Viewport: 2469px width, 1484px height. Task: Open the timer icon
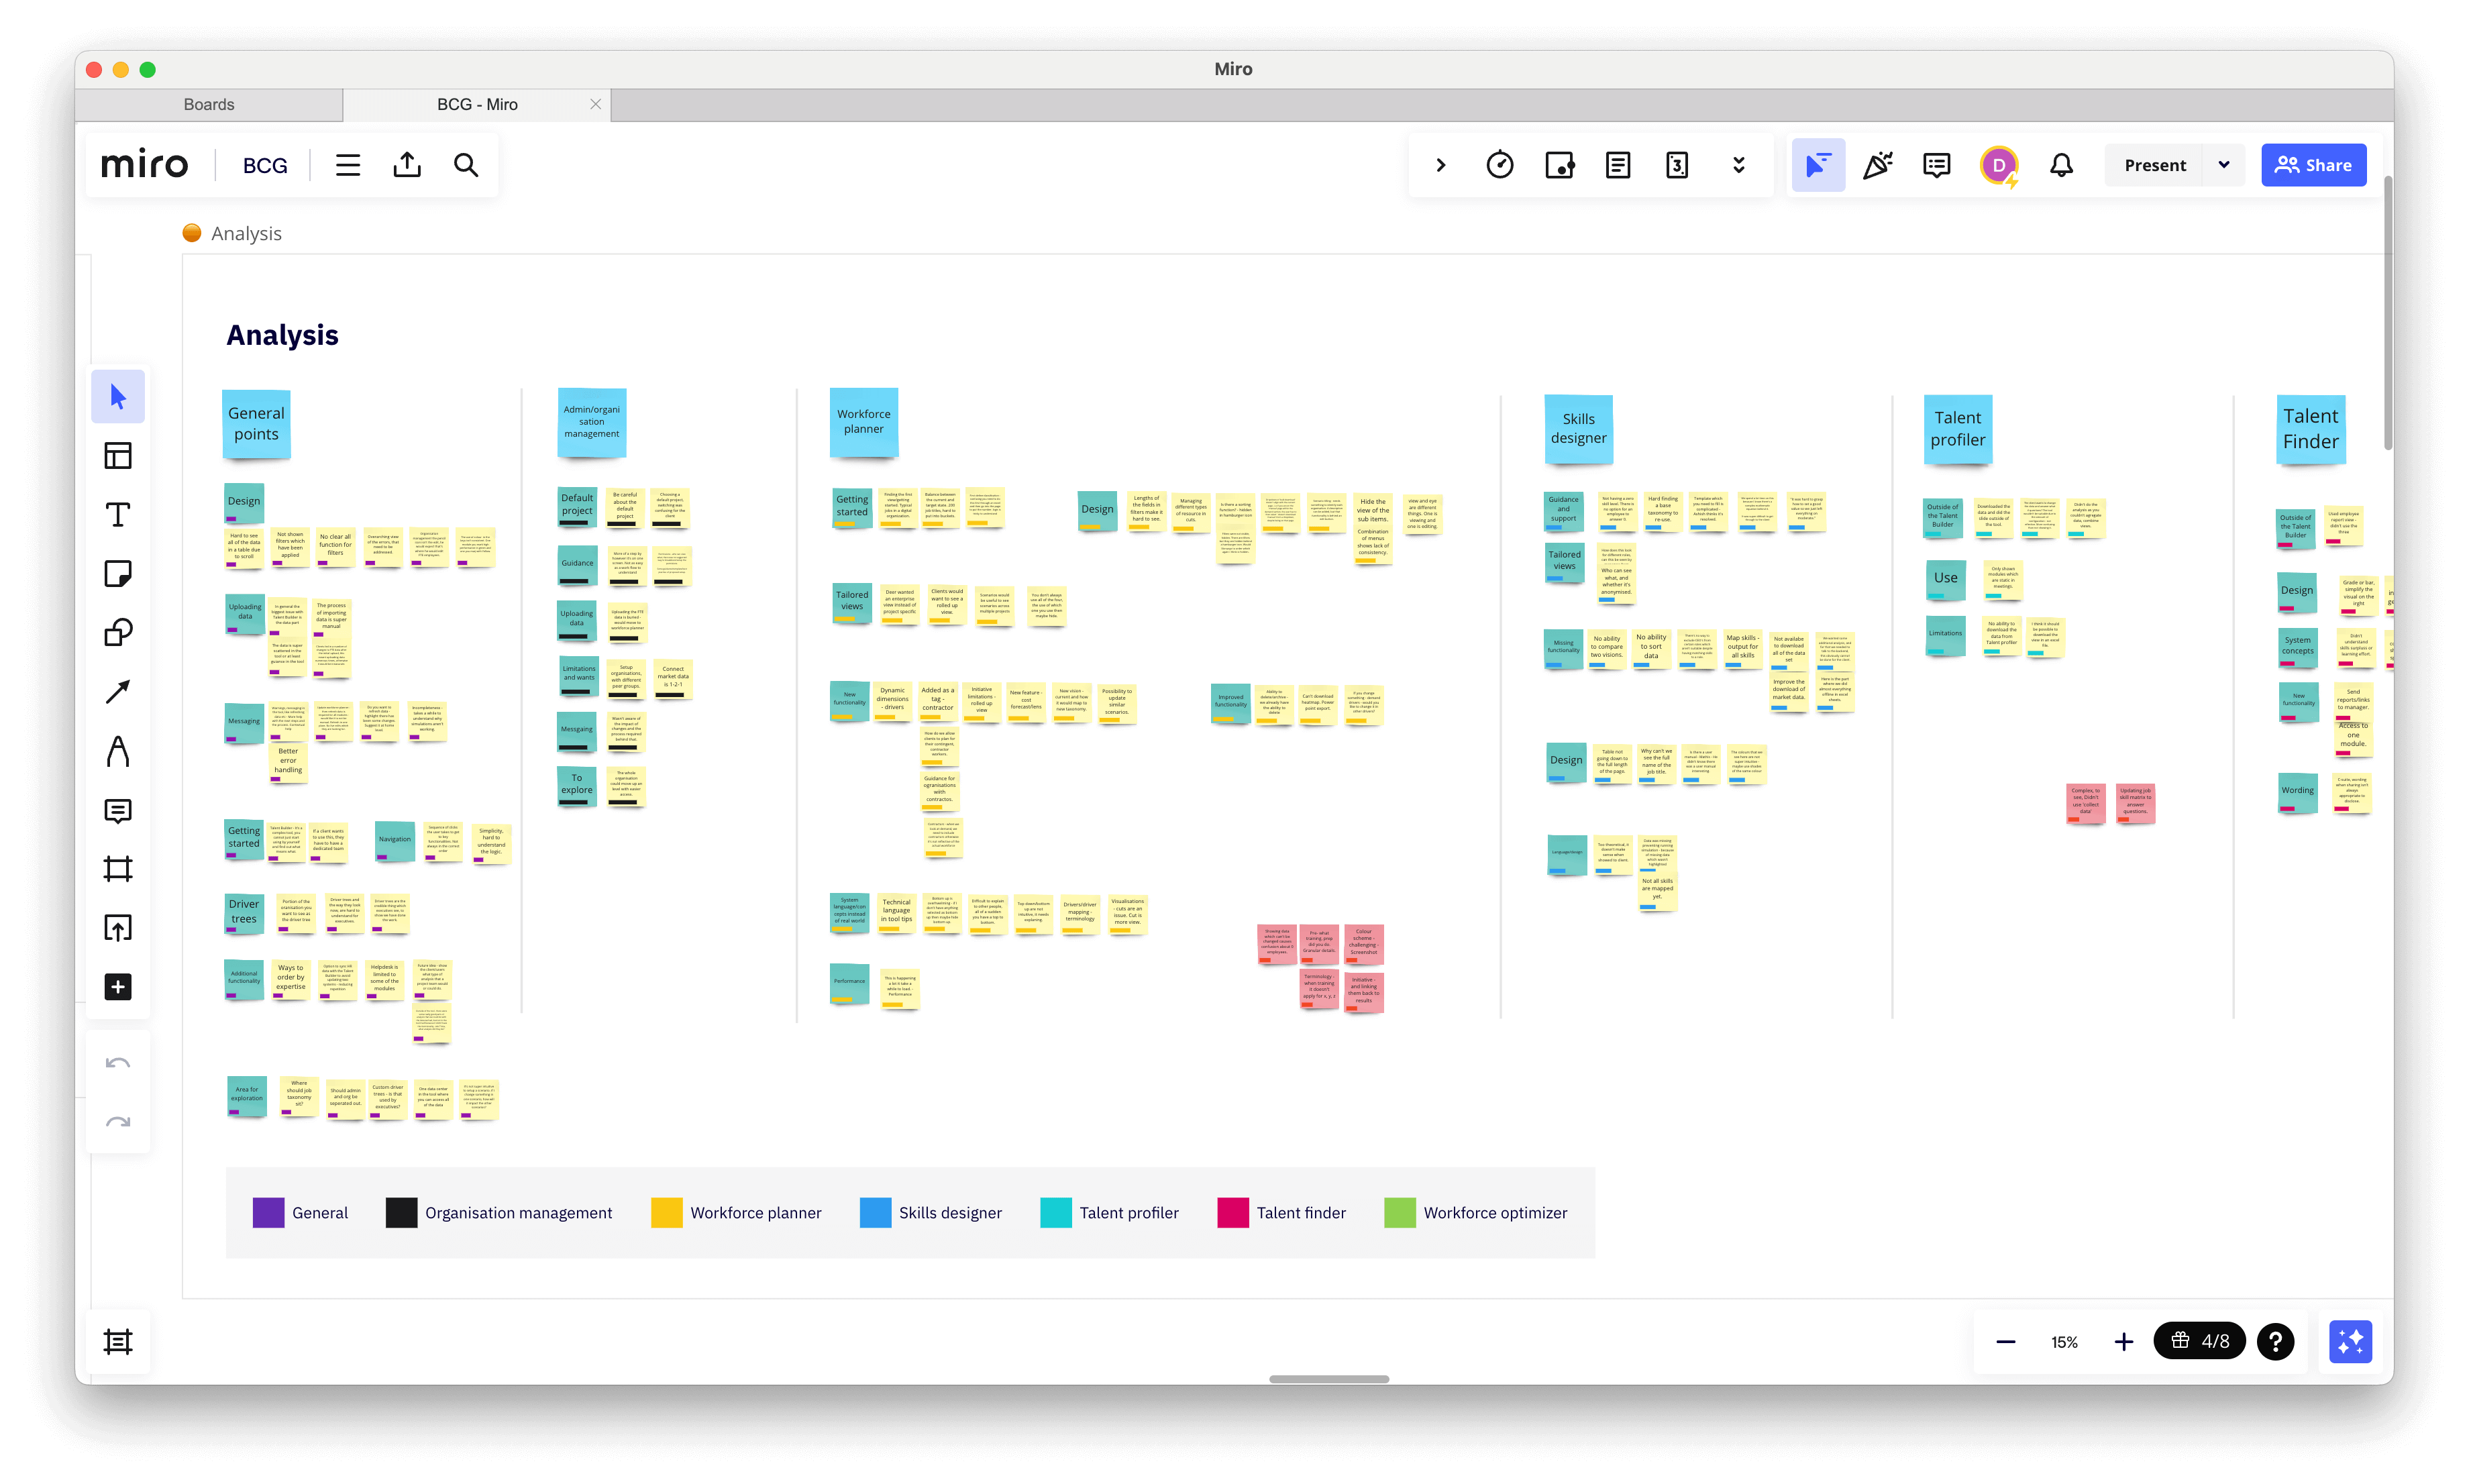point(1499,165)
